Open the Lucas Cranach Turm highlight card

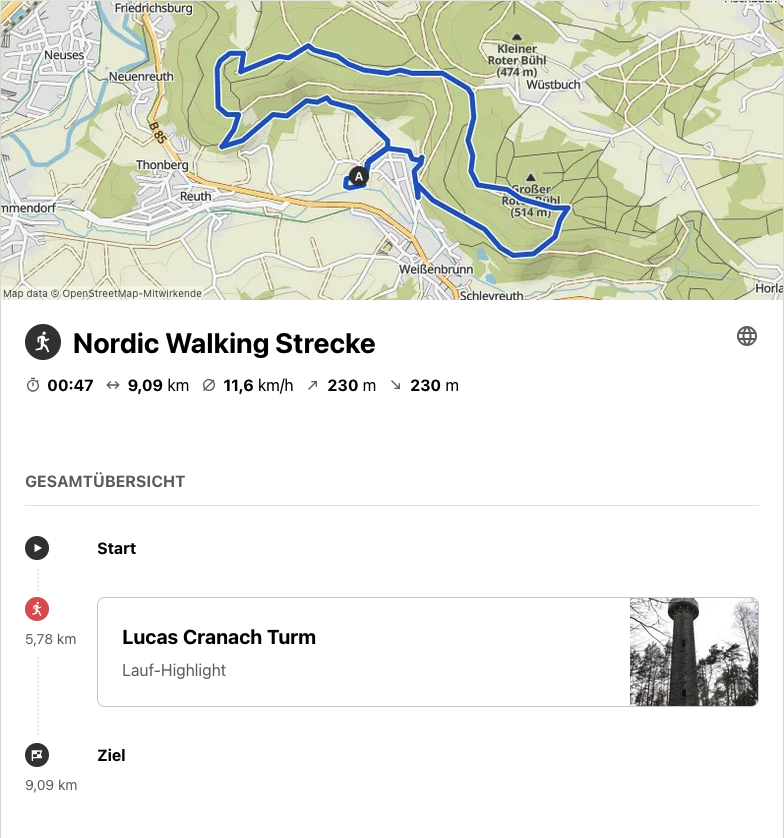[428, 652]
